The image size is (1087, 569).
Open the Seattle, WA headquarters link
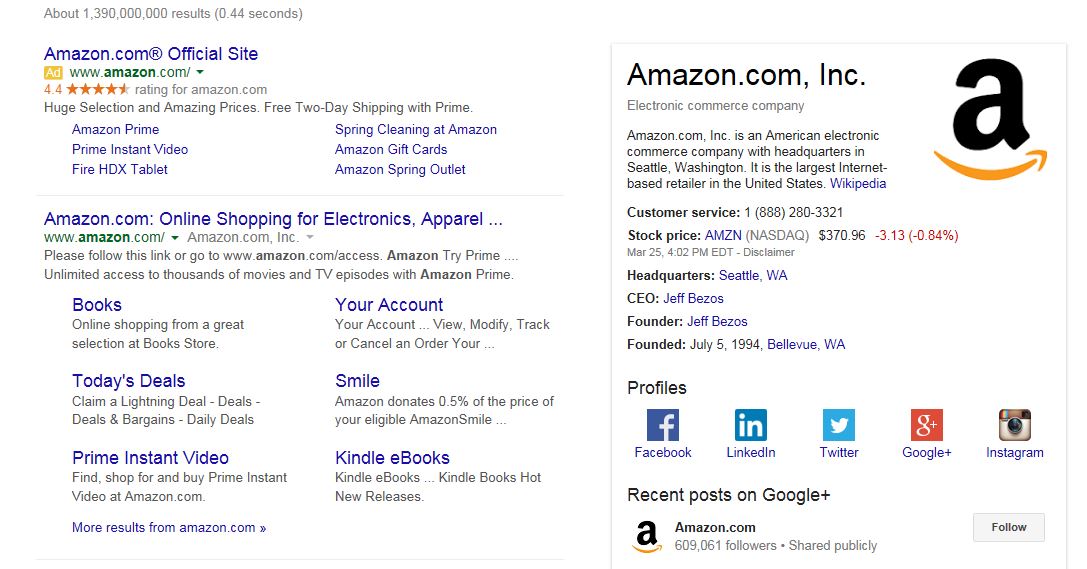coord(753,276)
